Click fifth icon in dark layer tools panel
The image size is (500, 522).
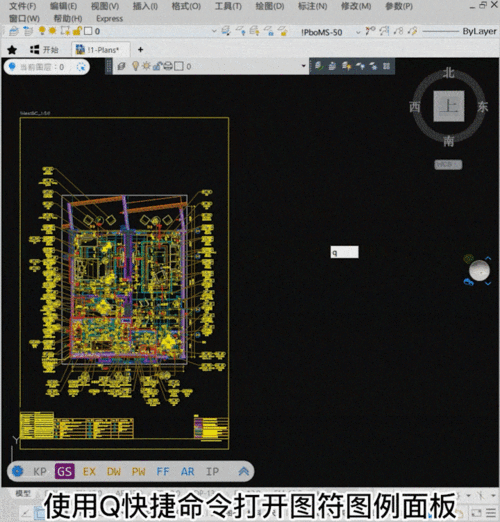point(373,66)
